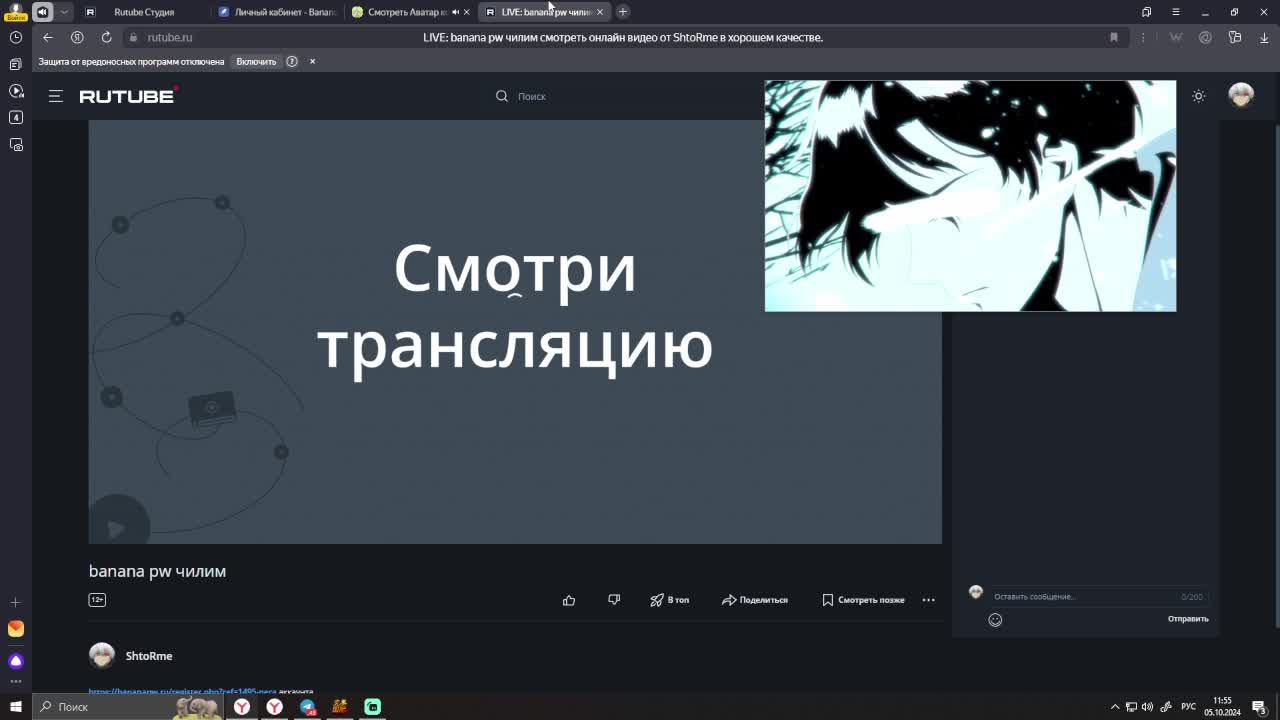The image size is (1280, 720).
Task: Send chat message with Отправить
Action: coord(1188,619)
